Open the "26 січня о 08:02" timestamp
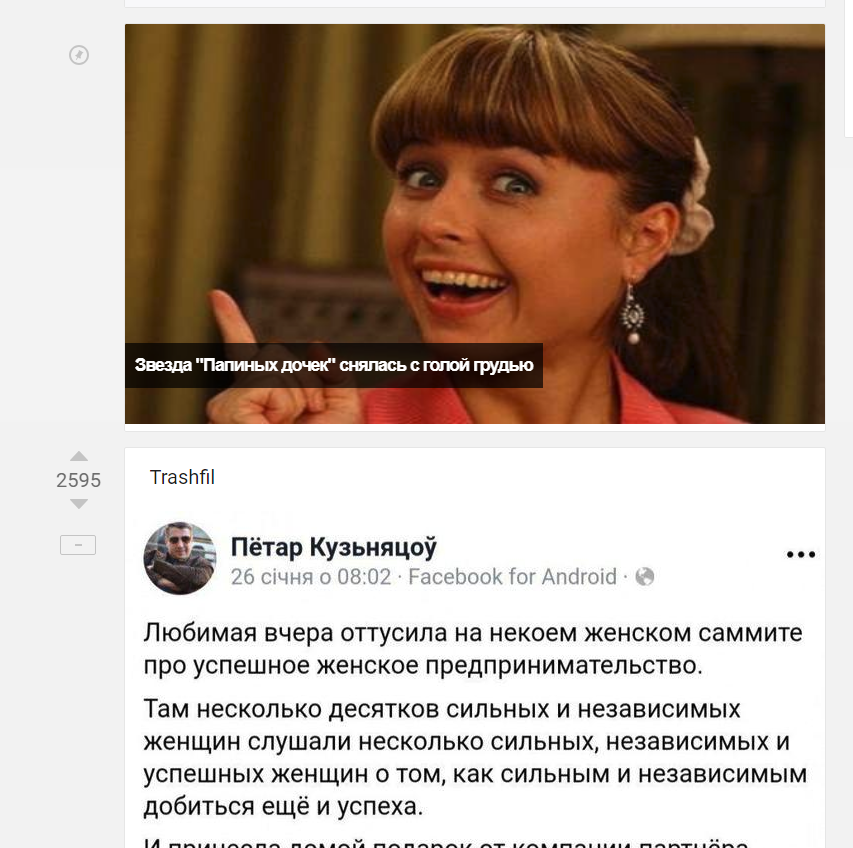 (311, 577)
